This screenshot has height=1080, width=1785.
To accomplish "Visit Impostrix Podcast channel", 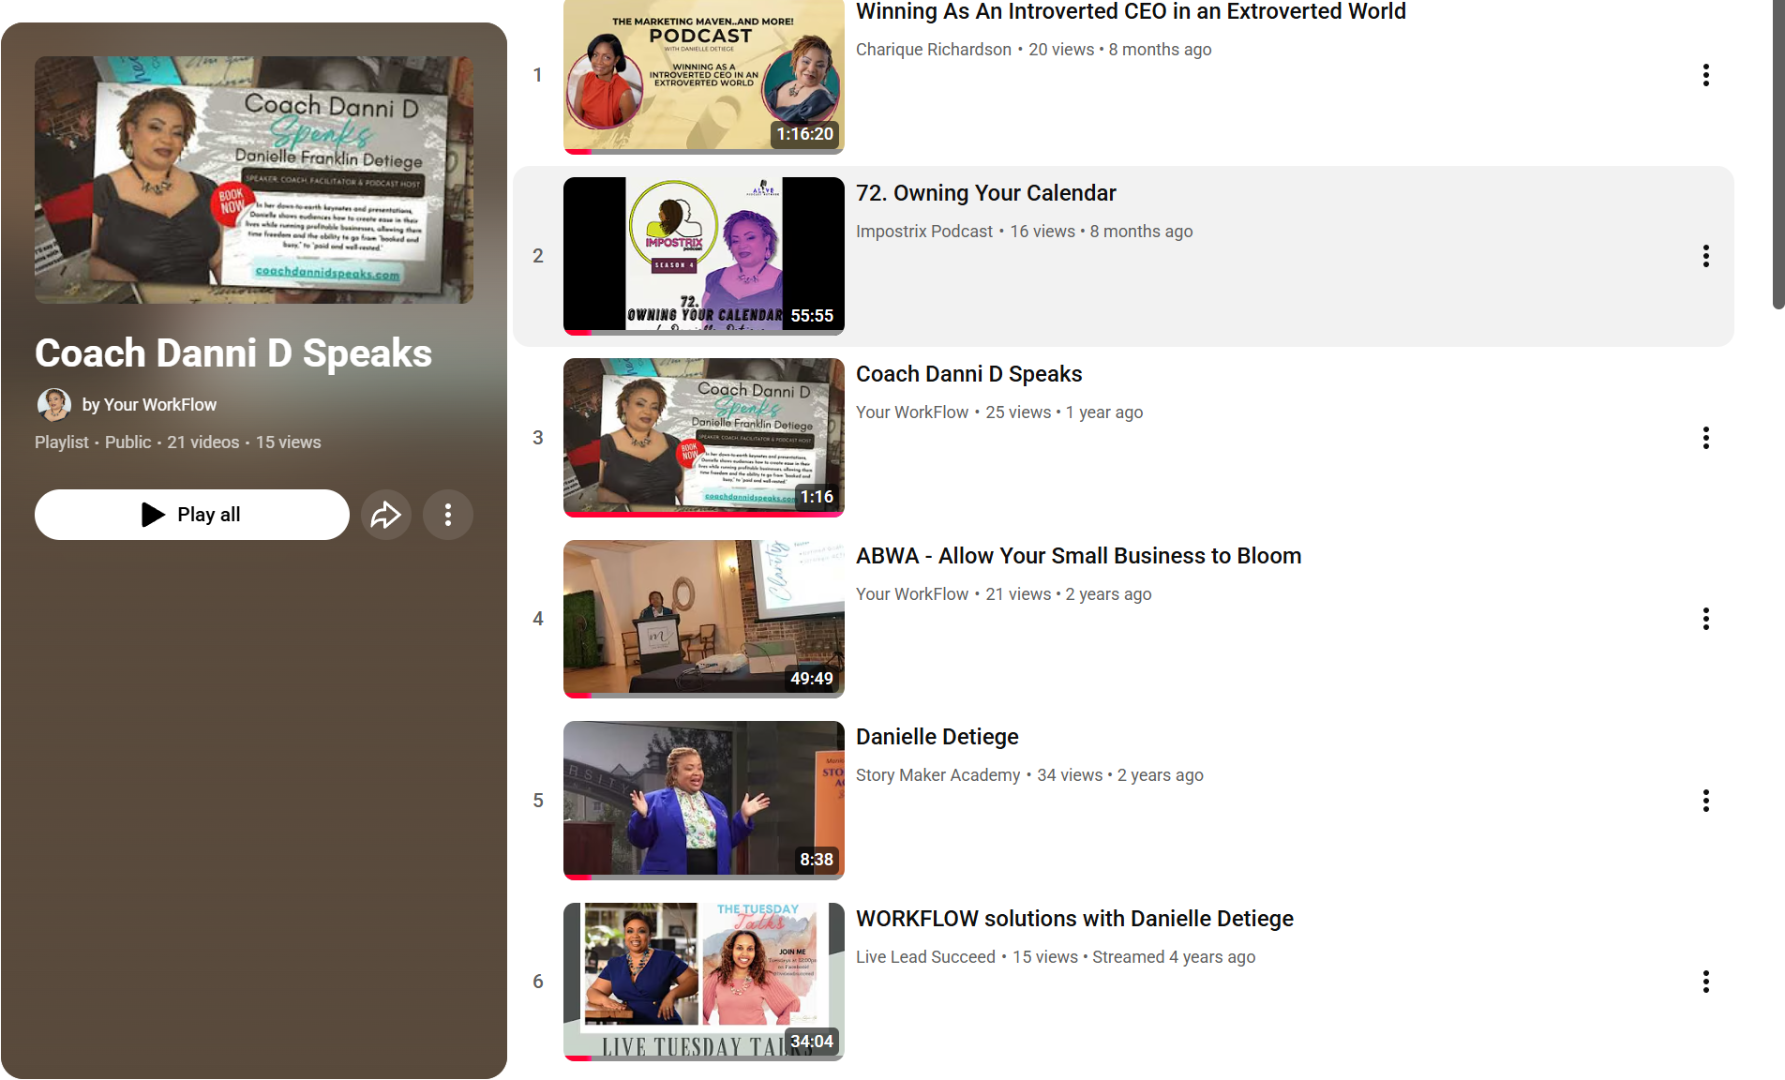I will 924,232.
